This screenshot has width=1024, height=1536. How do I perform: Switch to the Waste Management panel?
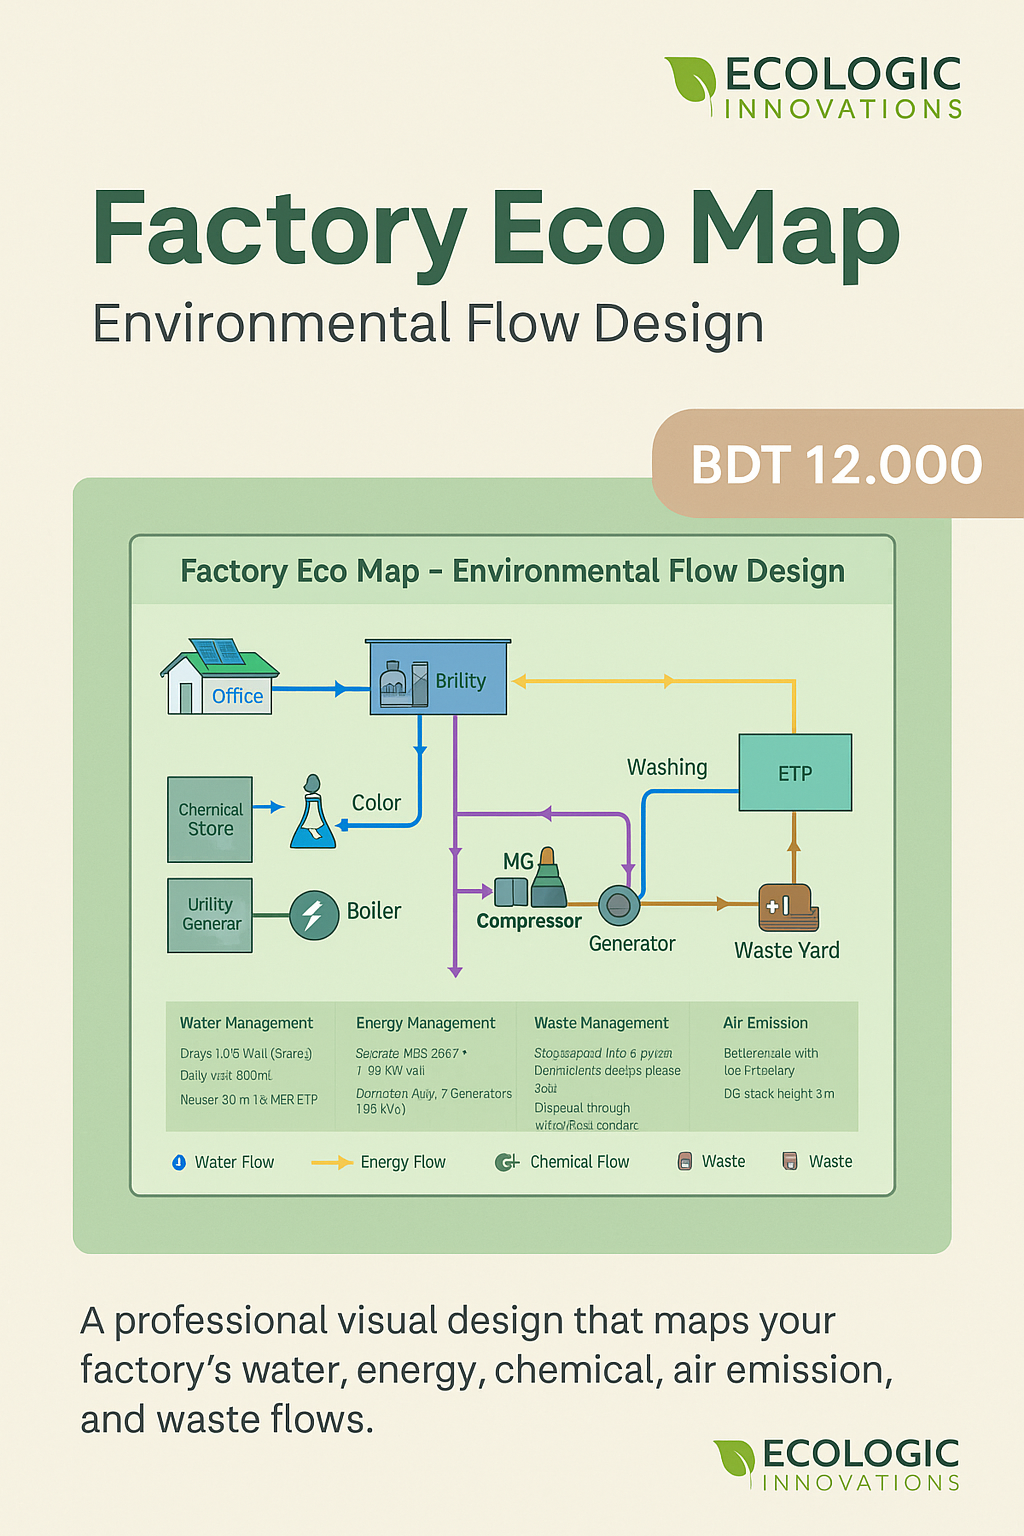pos(601,1023)
